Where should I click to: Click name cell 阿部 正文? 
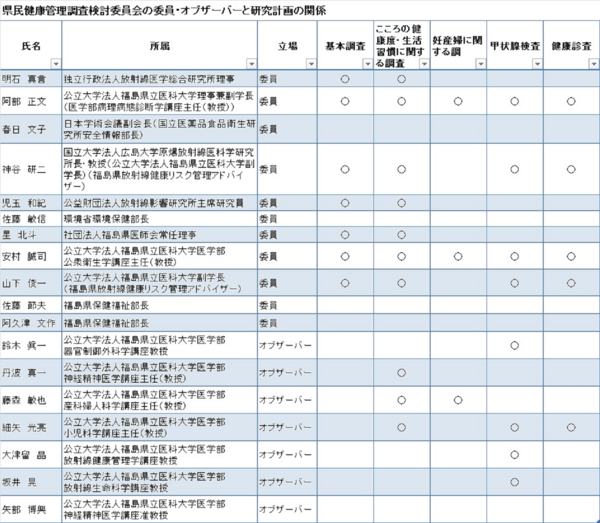(x=31, y=101)
